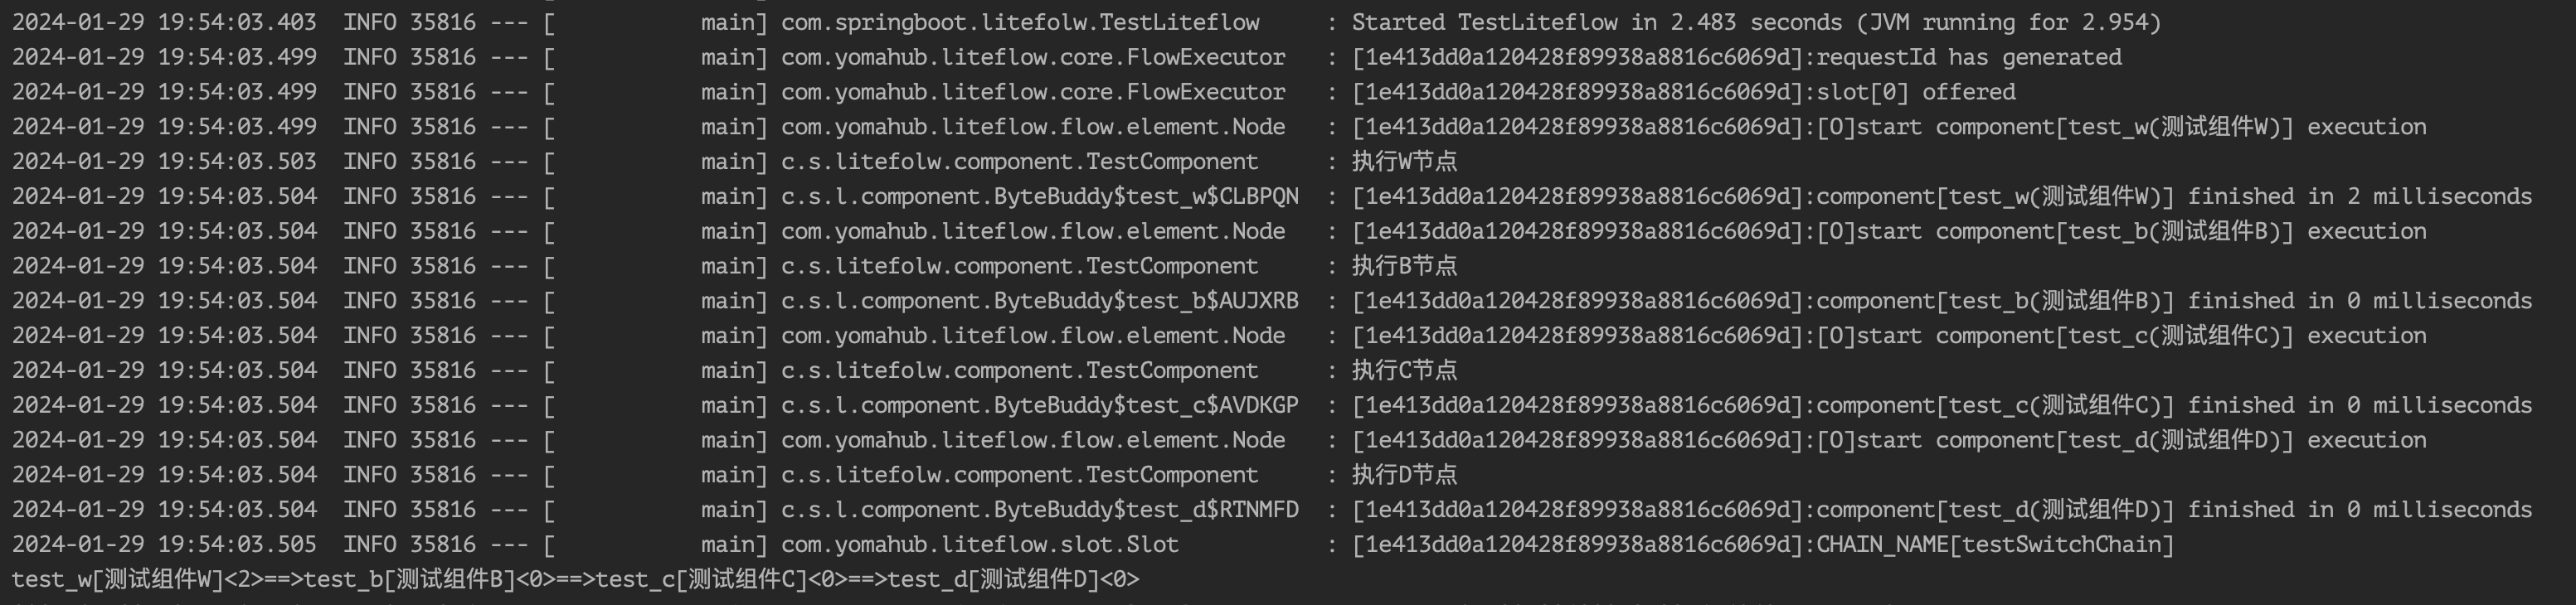
Task: Click the ByteBuddy$test_c$AVDKGP logger name
Action: pos(1039,405)
